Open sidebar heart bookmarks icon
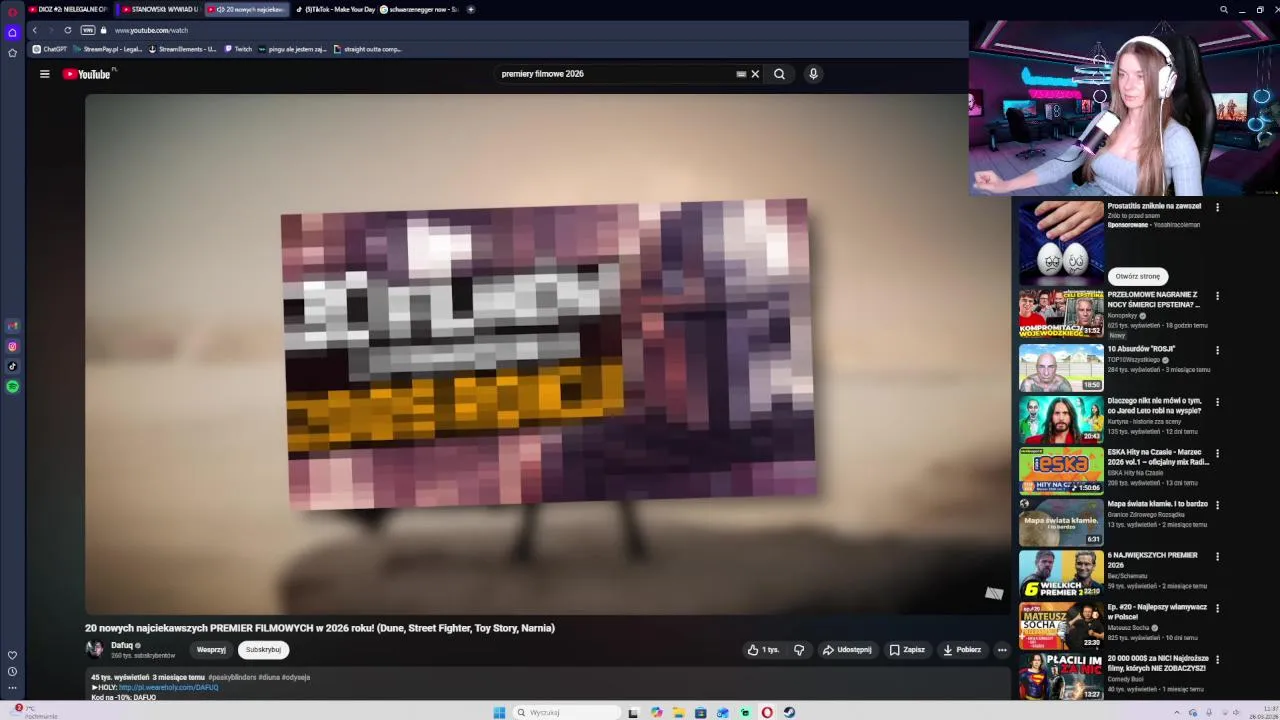Screen dimensions: 1280x720 point(12,656)
